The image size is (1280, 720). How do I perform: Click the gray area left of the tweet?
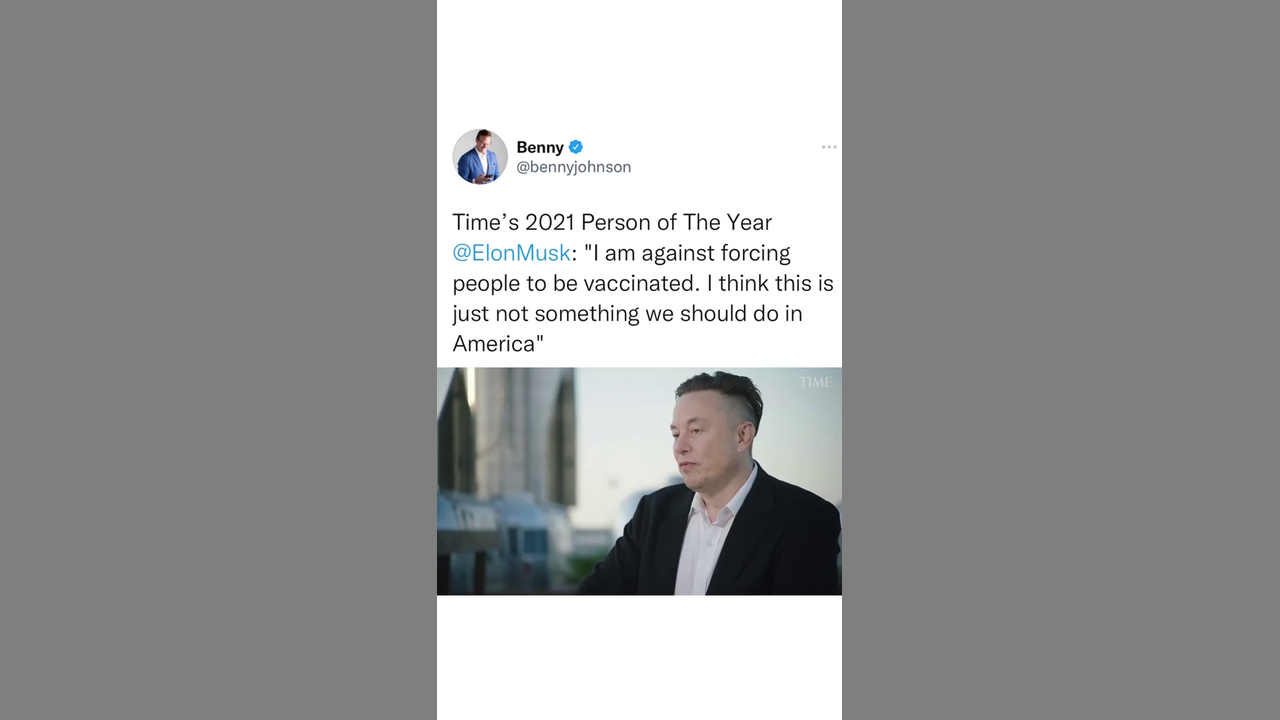218,360
